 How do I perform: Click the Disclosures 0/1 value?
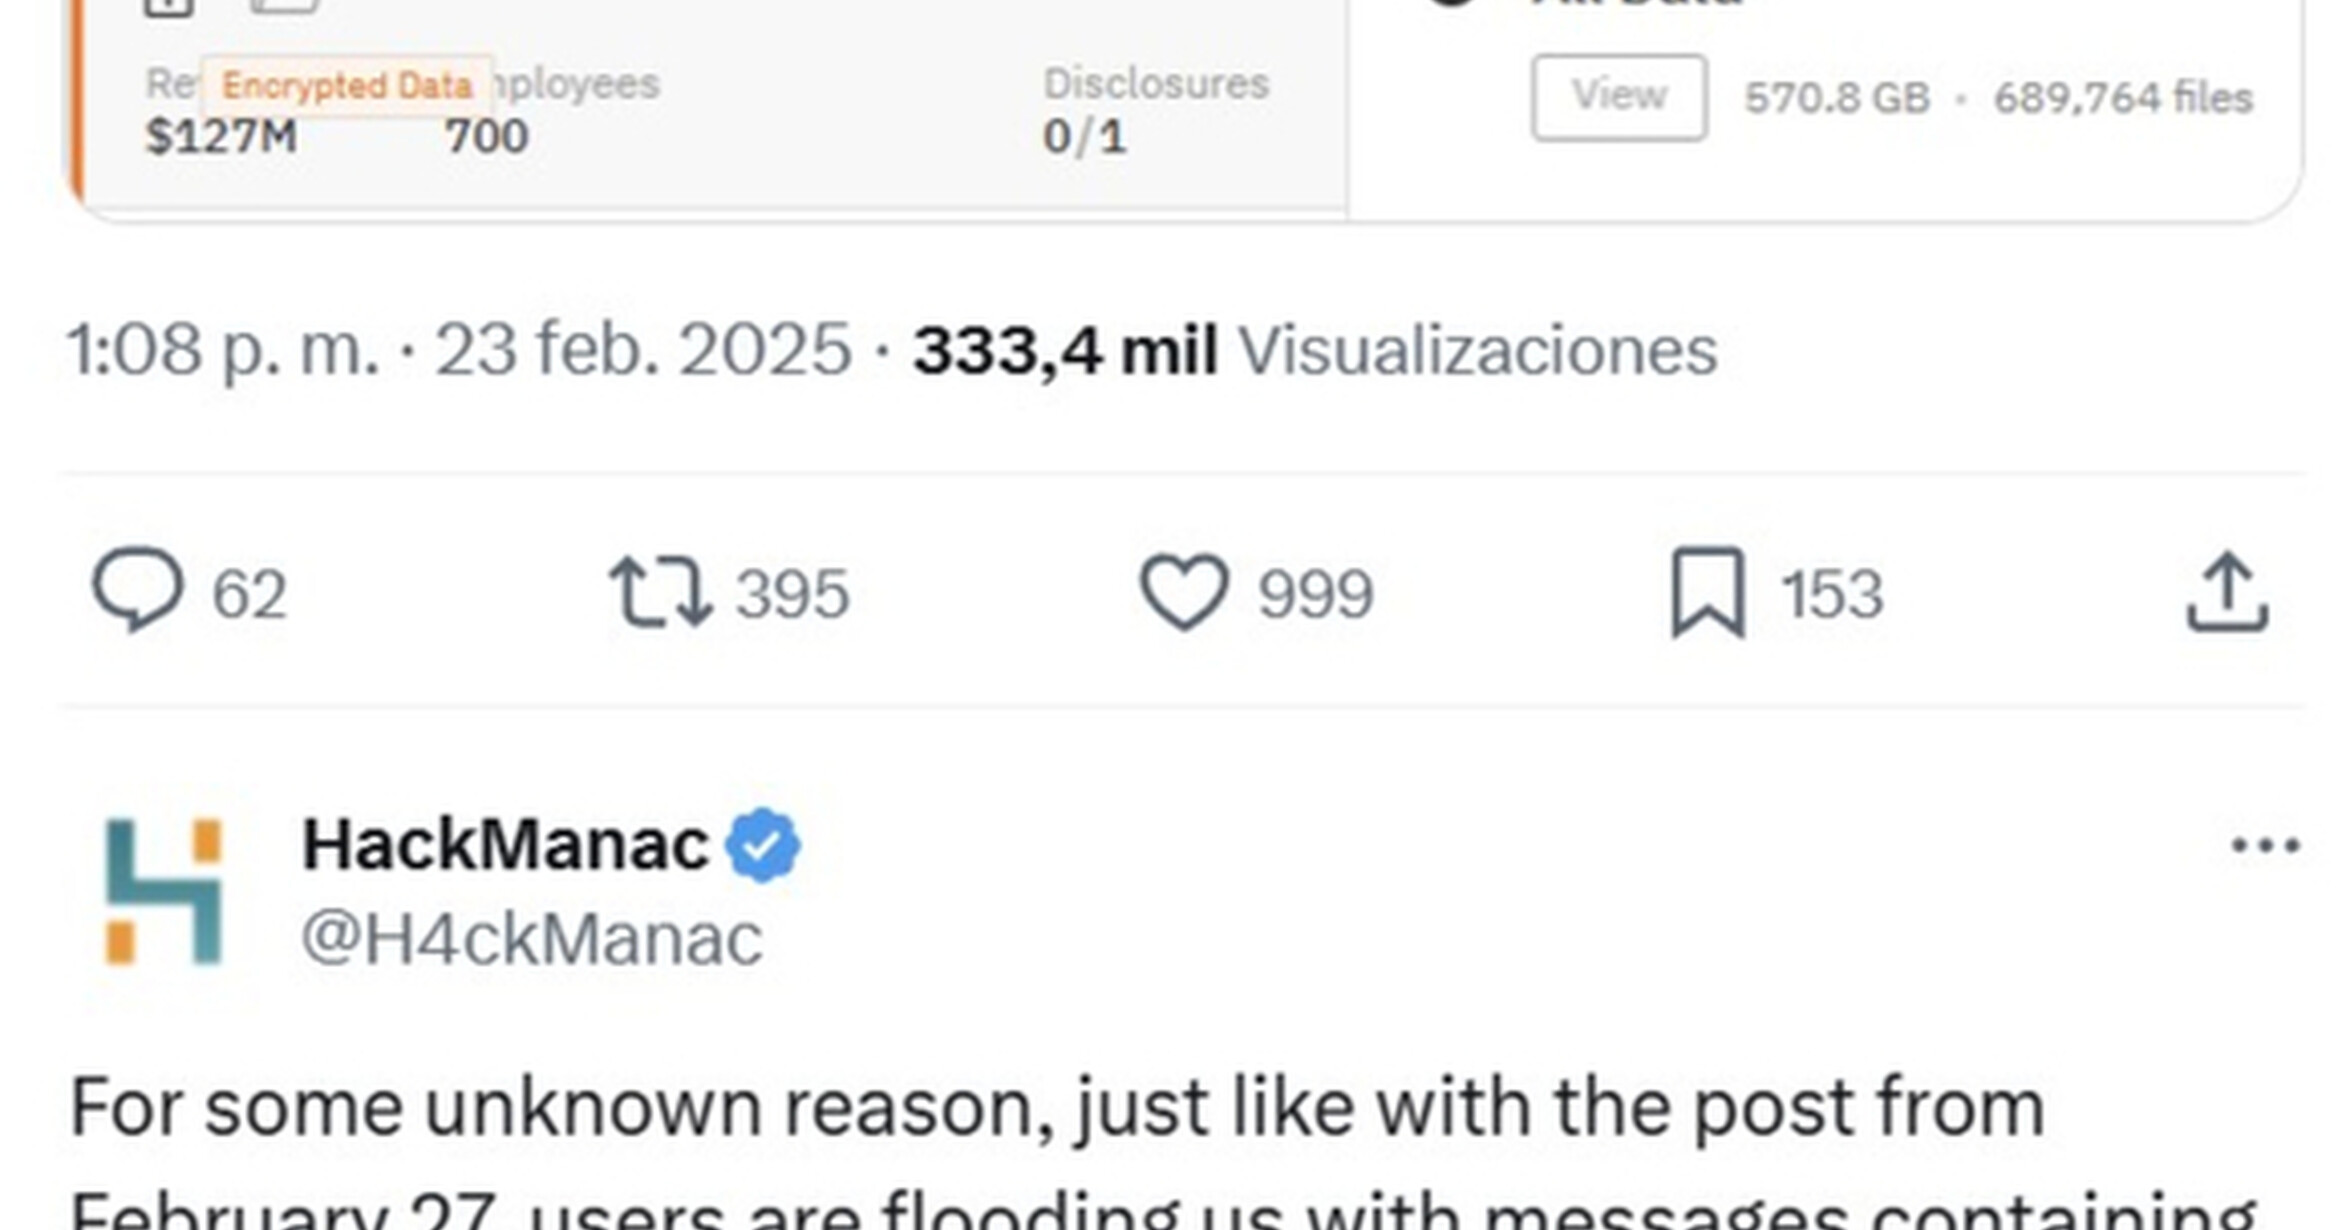click(x=1084, y=136)
